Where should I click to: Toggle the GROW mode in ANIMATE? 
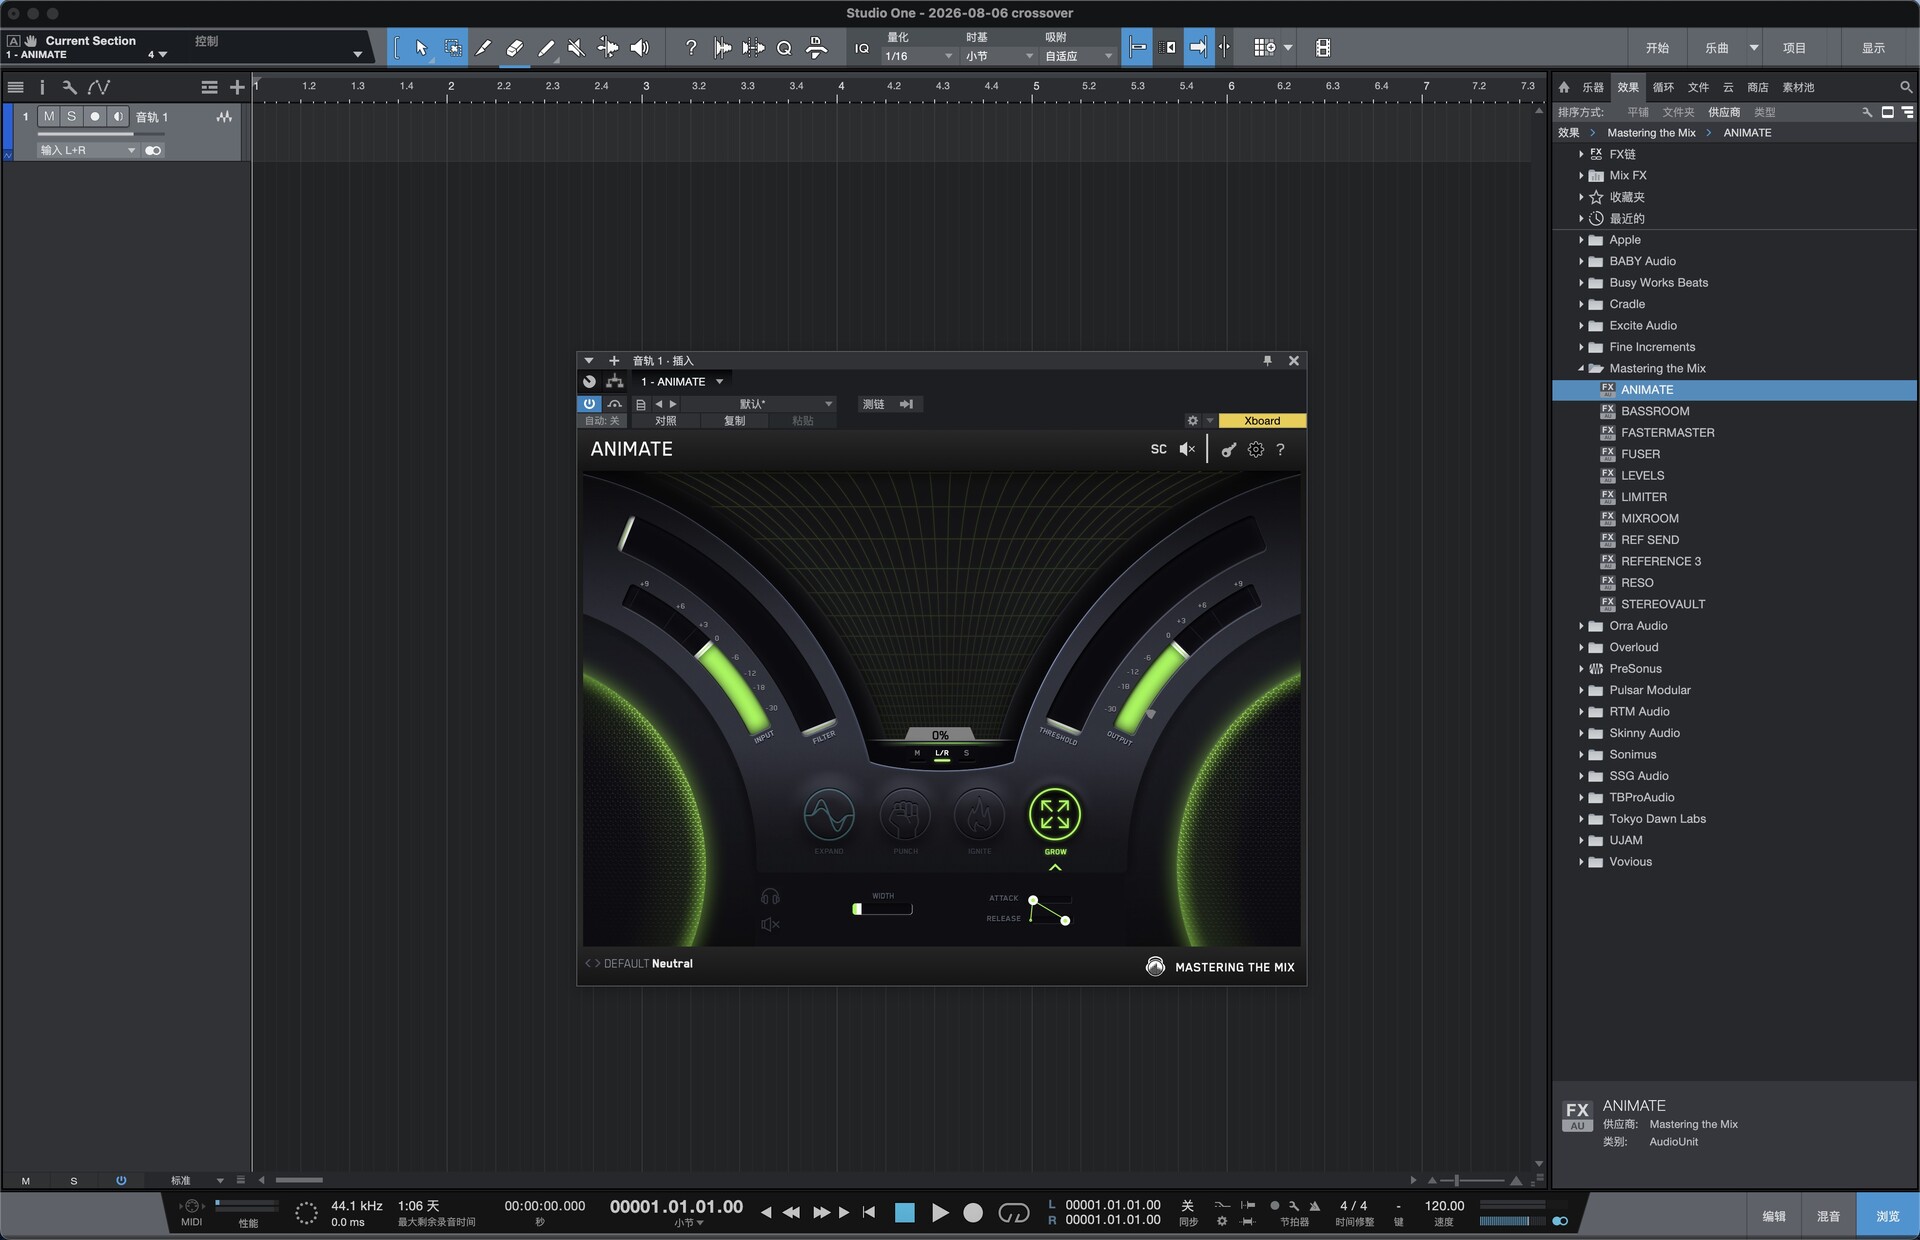click(1055, 815)
